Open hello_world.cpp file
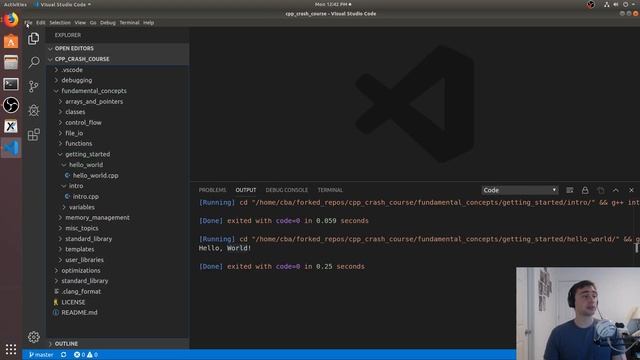The width and height of the screenshot is (640, 360). 118,176
